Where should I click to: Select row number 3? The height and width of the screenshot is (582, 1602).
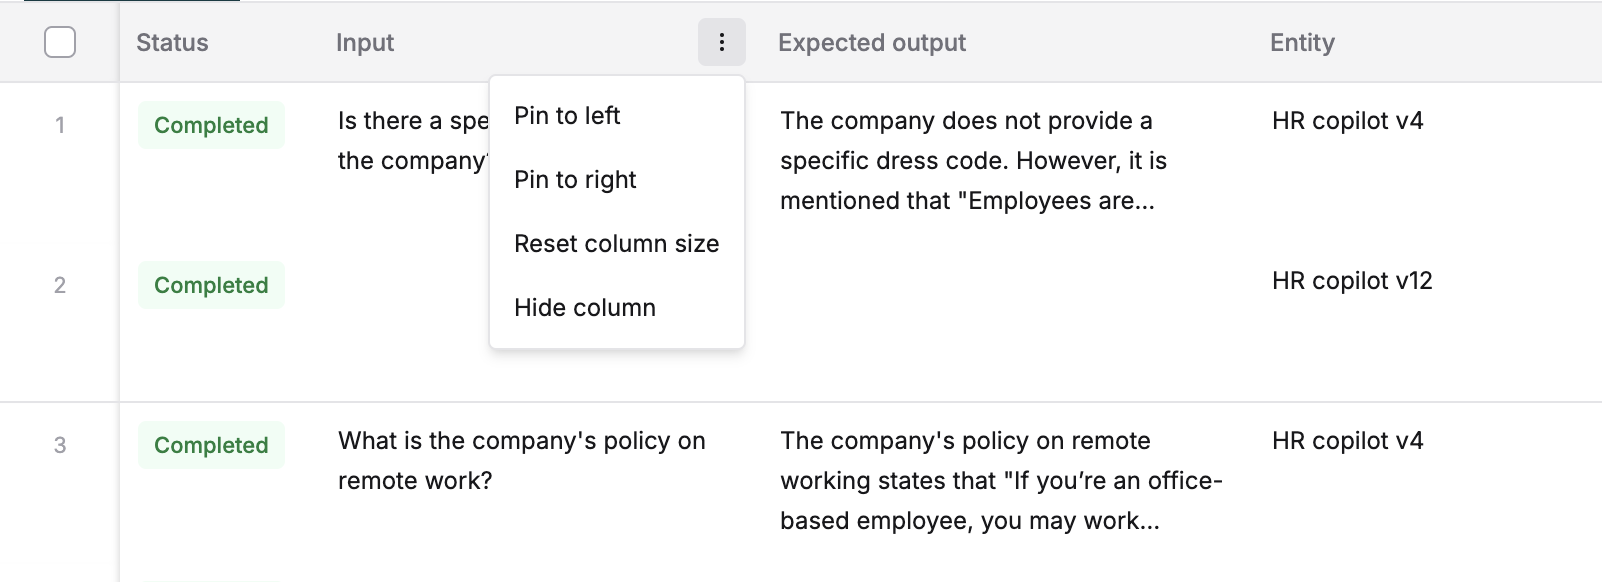point(60,445)
